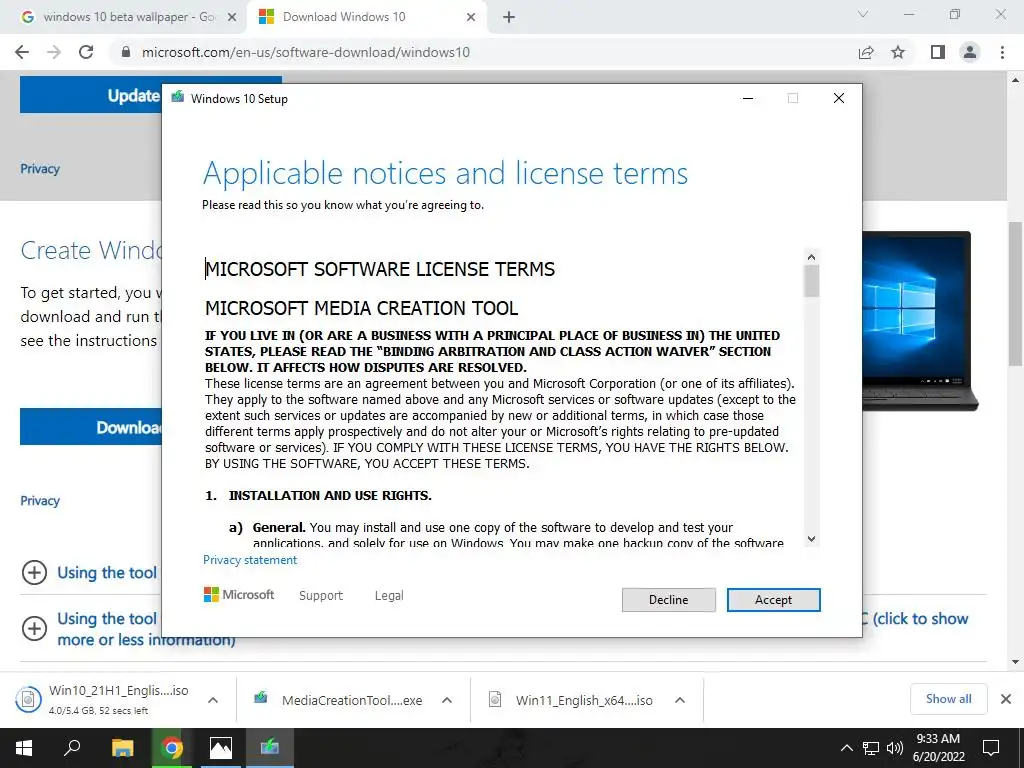Open the Legal link in Setup footer
The height and width of the screenshot is (768, 1024).
coord(389,596)
